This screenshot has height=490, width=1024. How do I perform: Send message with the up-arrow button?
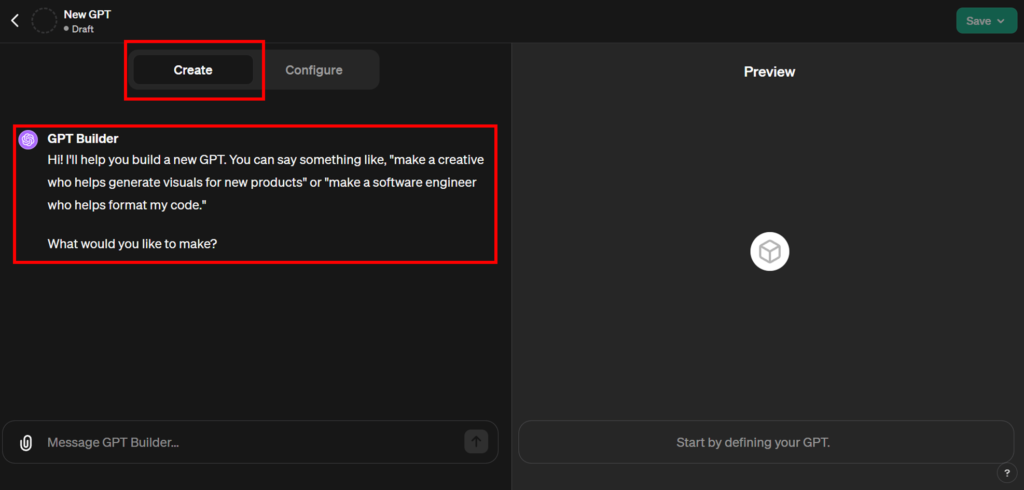coord(476,442)
